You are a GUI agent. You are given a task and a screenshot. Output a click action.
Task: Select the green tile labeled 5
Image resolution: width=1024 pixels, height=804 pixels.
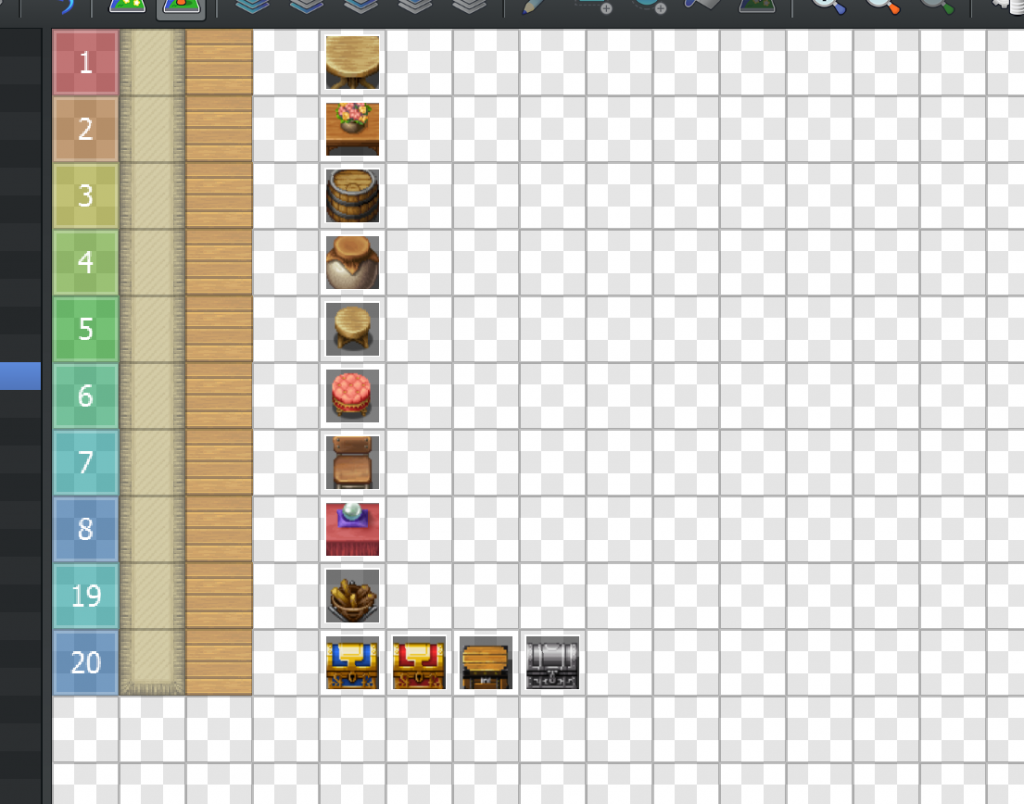(86, 329)
